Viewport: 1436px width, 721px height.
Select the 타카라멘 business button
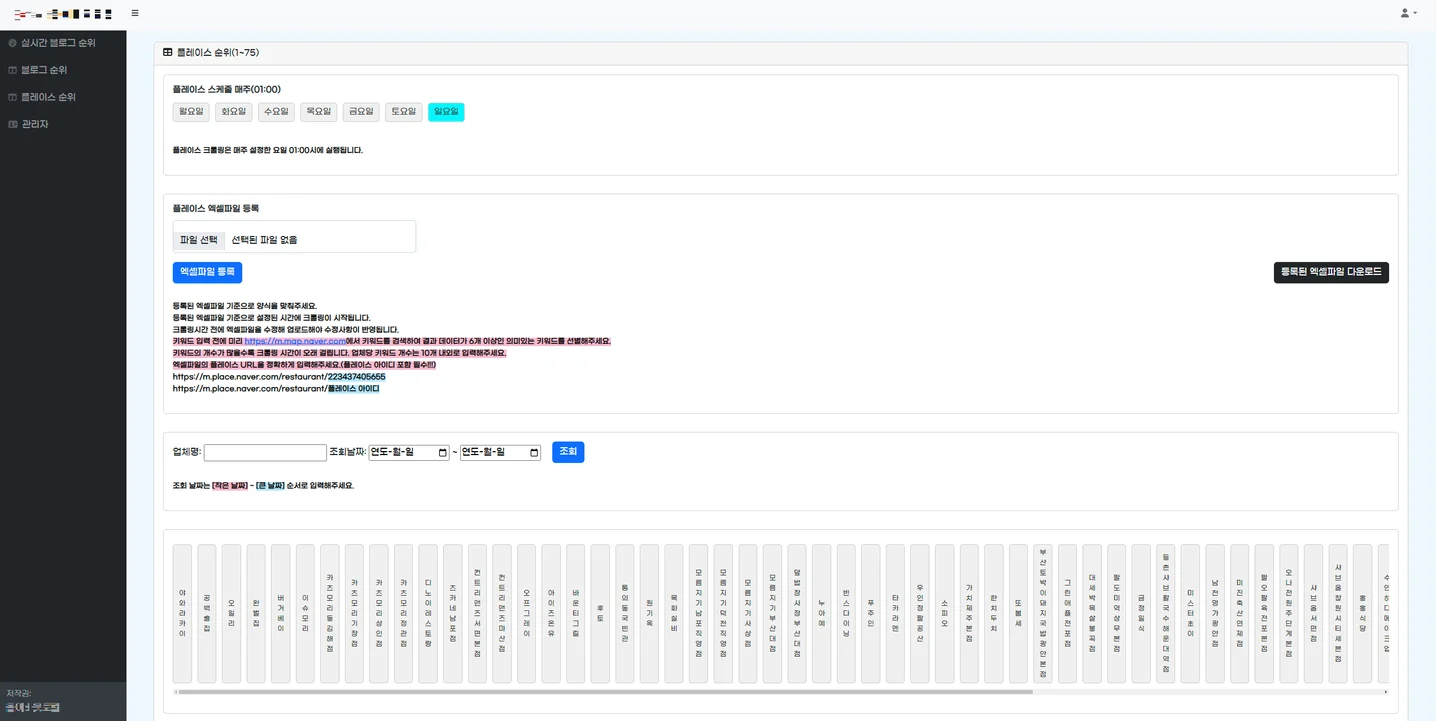(895, 614)
